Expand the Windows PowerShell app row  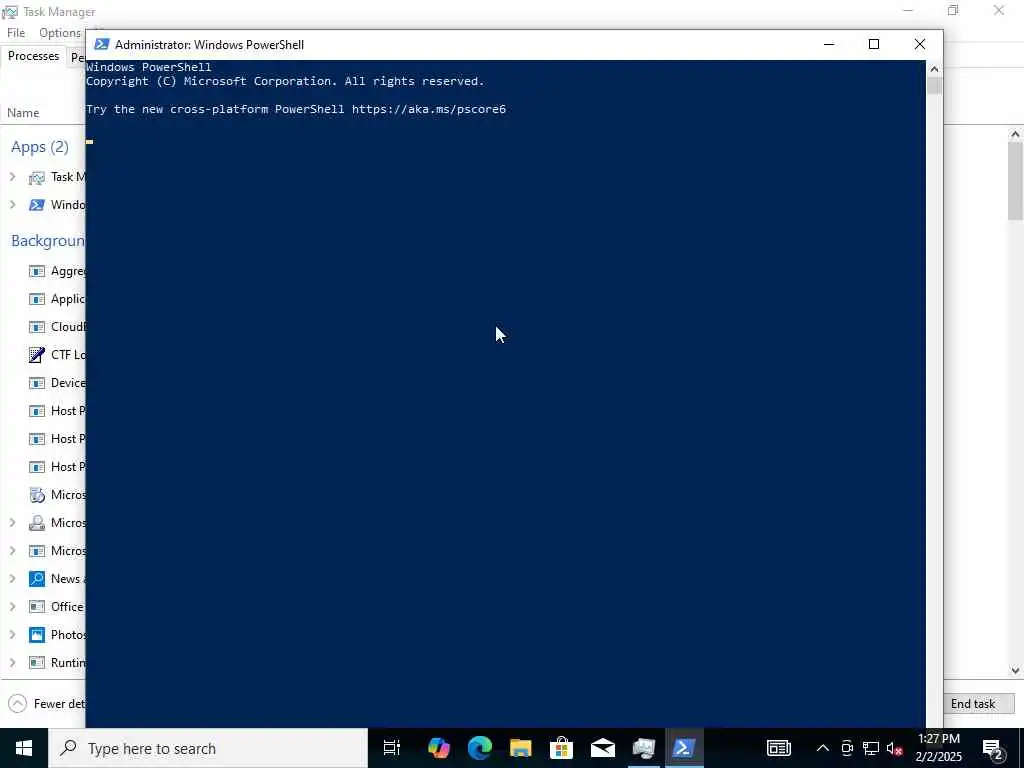click(x=12, y=205)
